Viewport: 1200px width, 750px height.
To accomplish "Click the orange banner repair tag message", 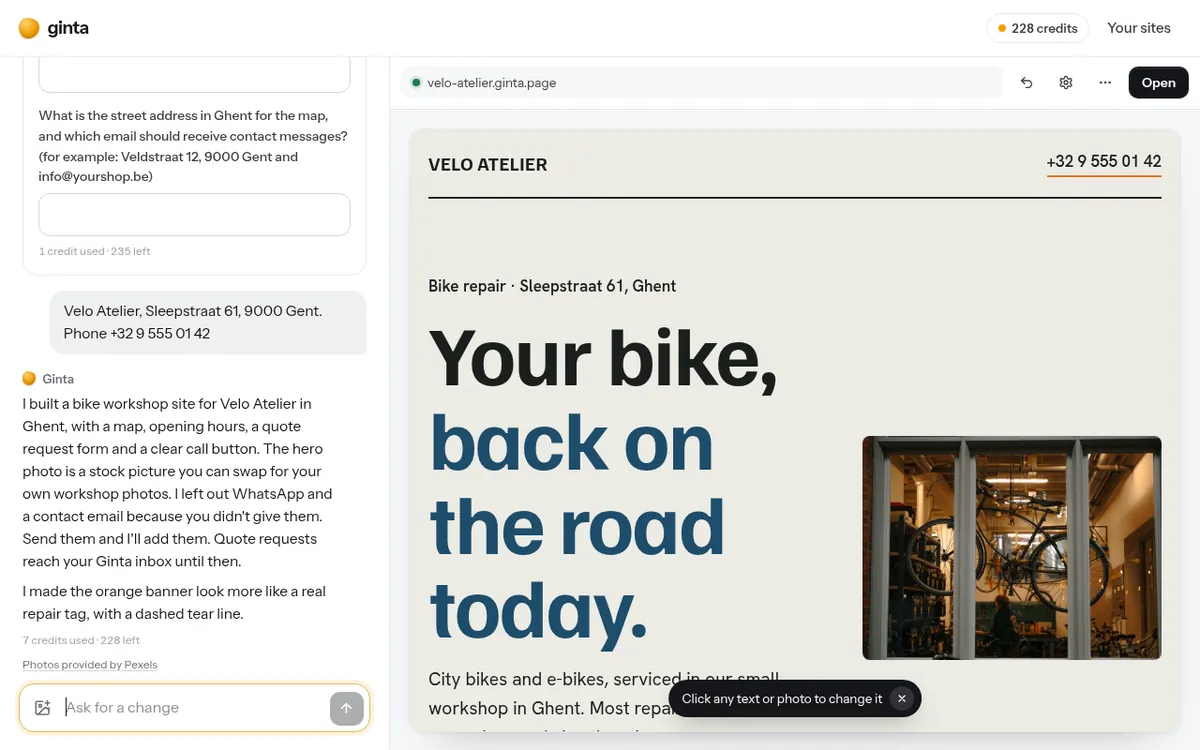I will (x=175, y=603).
